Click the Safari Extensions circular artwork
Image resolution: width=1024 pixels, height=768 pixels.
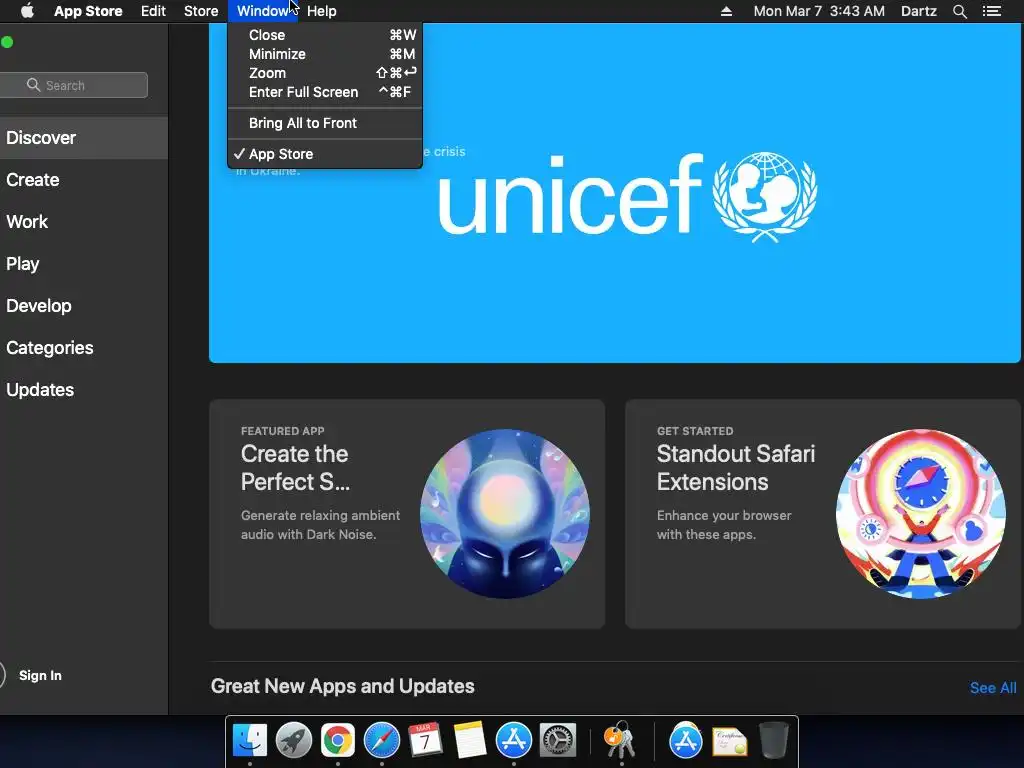pyautogui.click(x=921, y=514)
